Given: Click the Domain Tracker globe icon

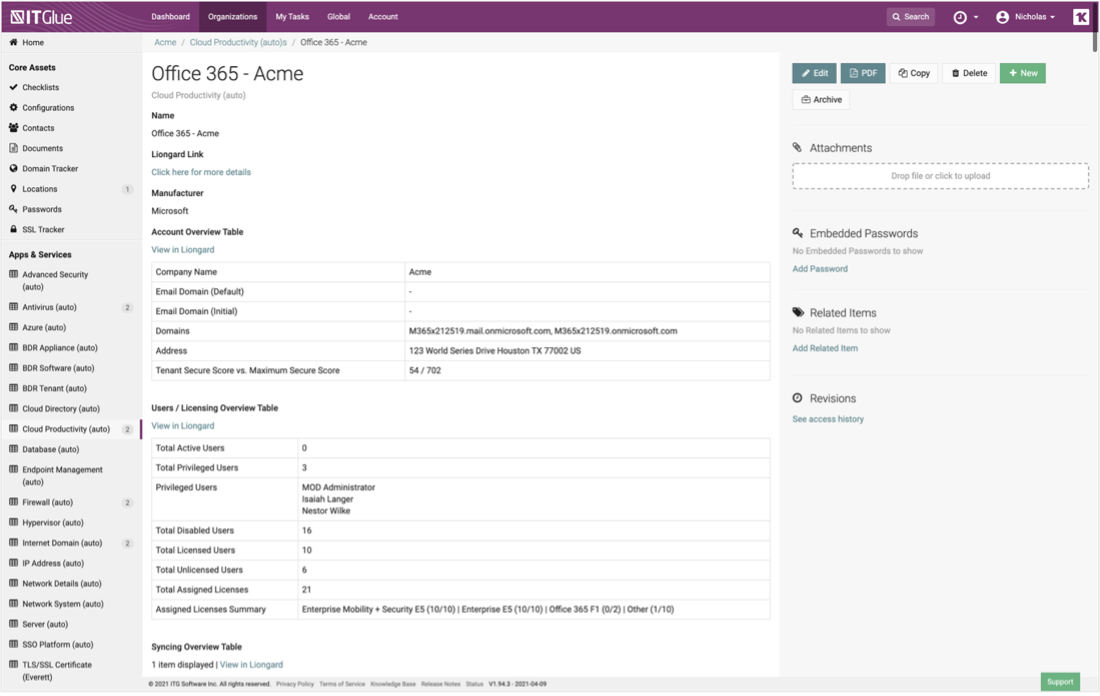Looking at the screenshot, I should point(13,168).
